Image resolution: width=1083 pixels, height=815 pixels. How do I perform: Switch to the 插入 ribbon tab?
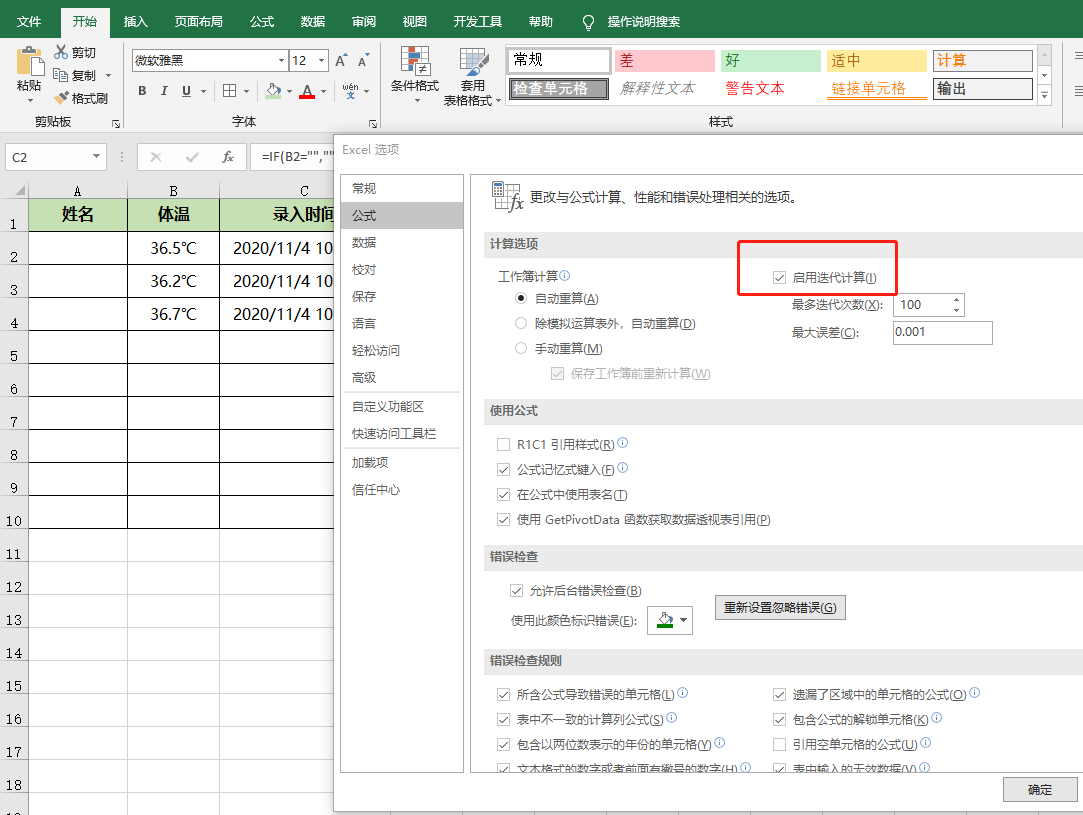click(135, 21)
